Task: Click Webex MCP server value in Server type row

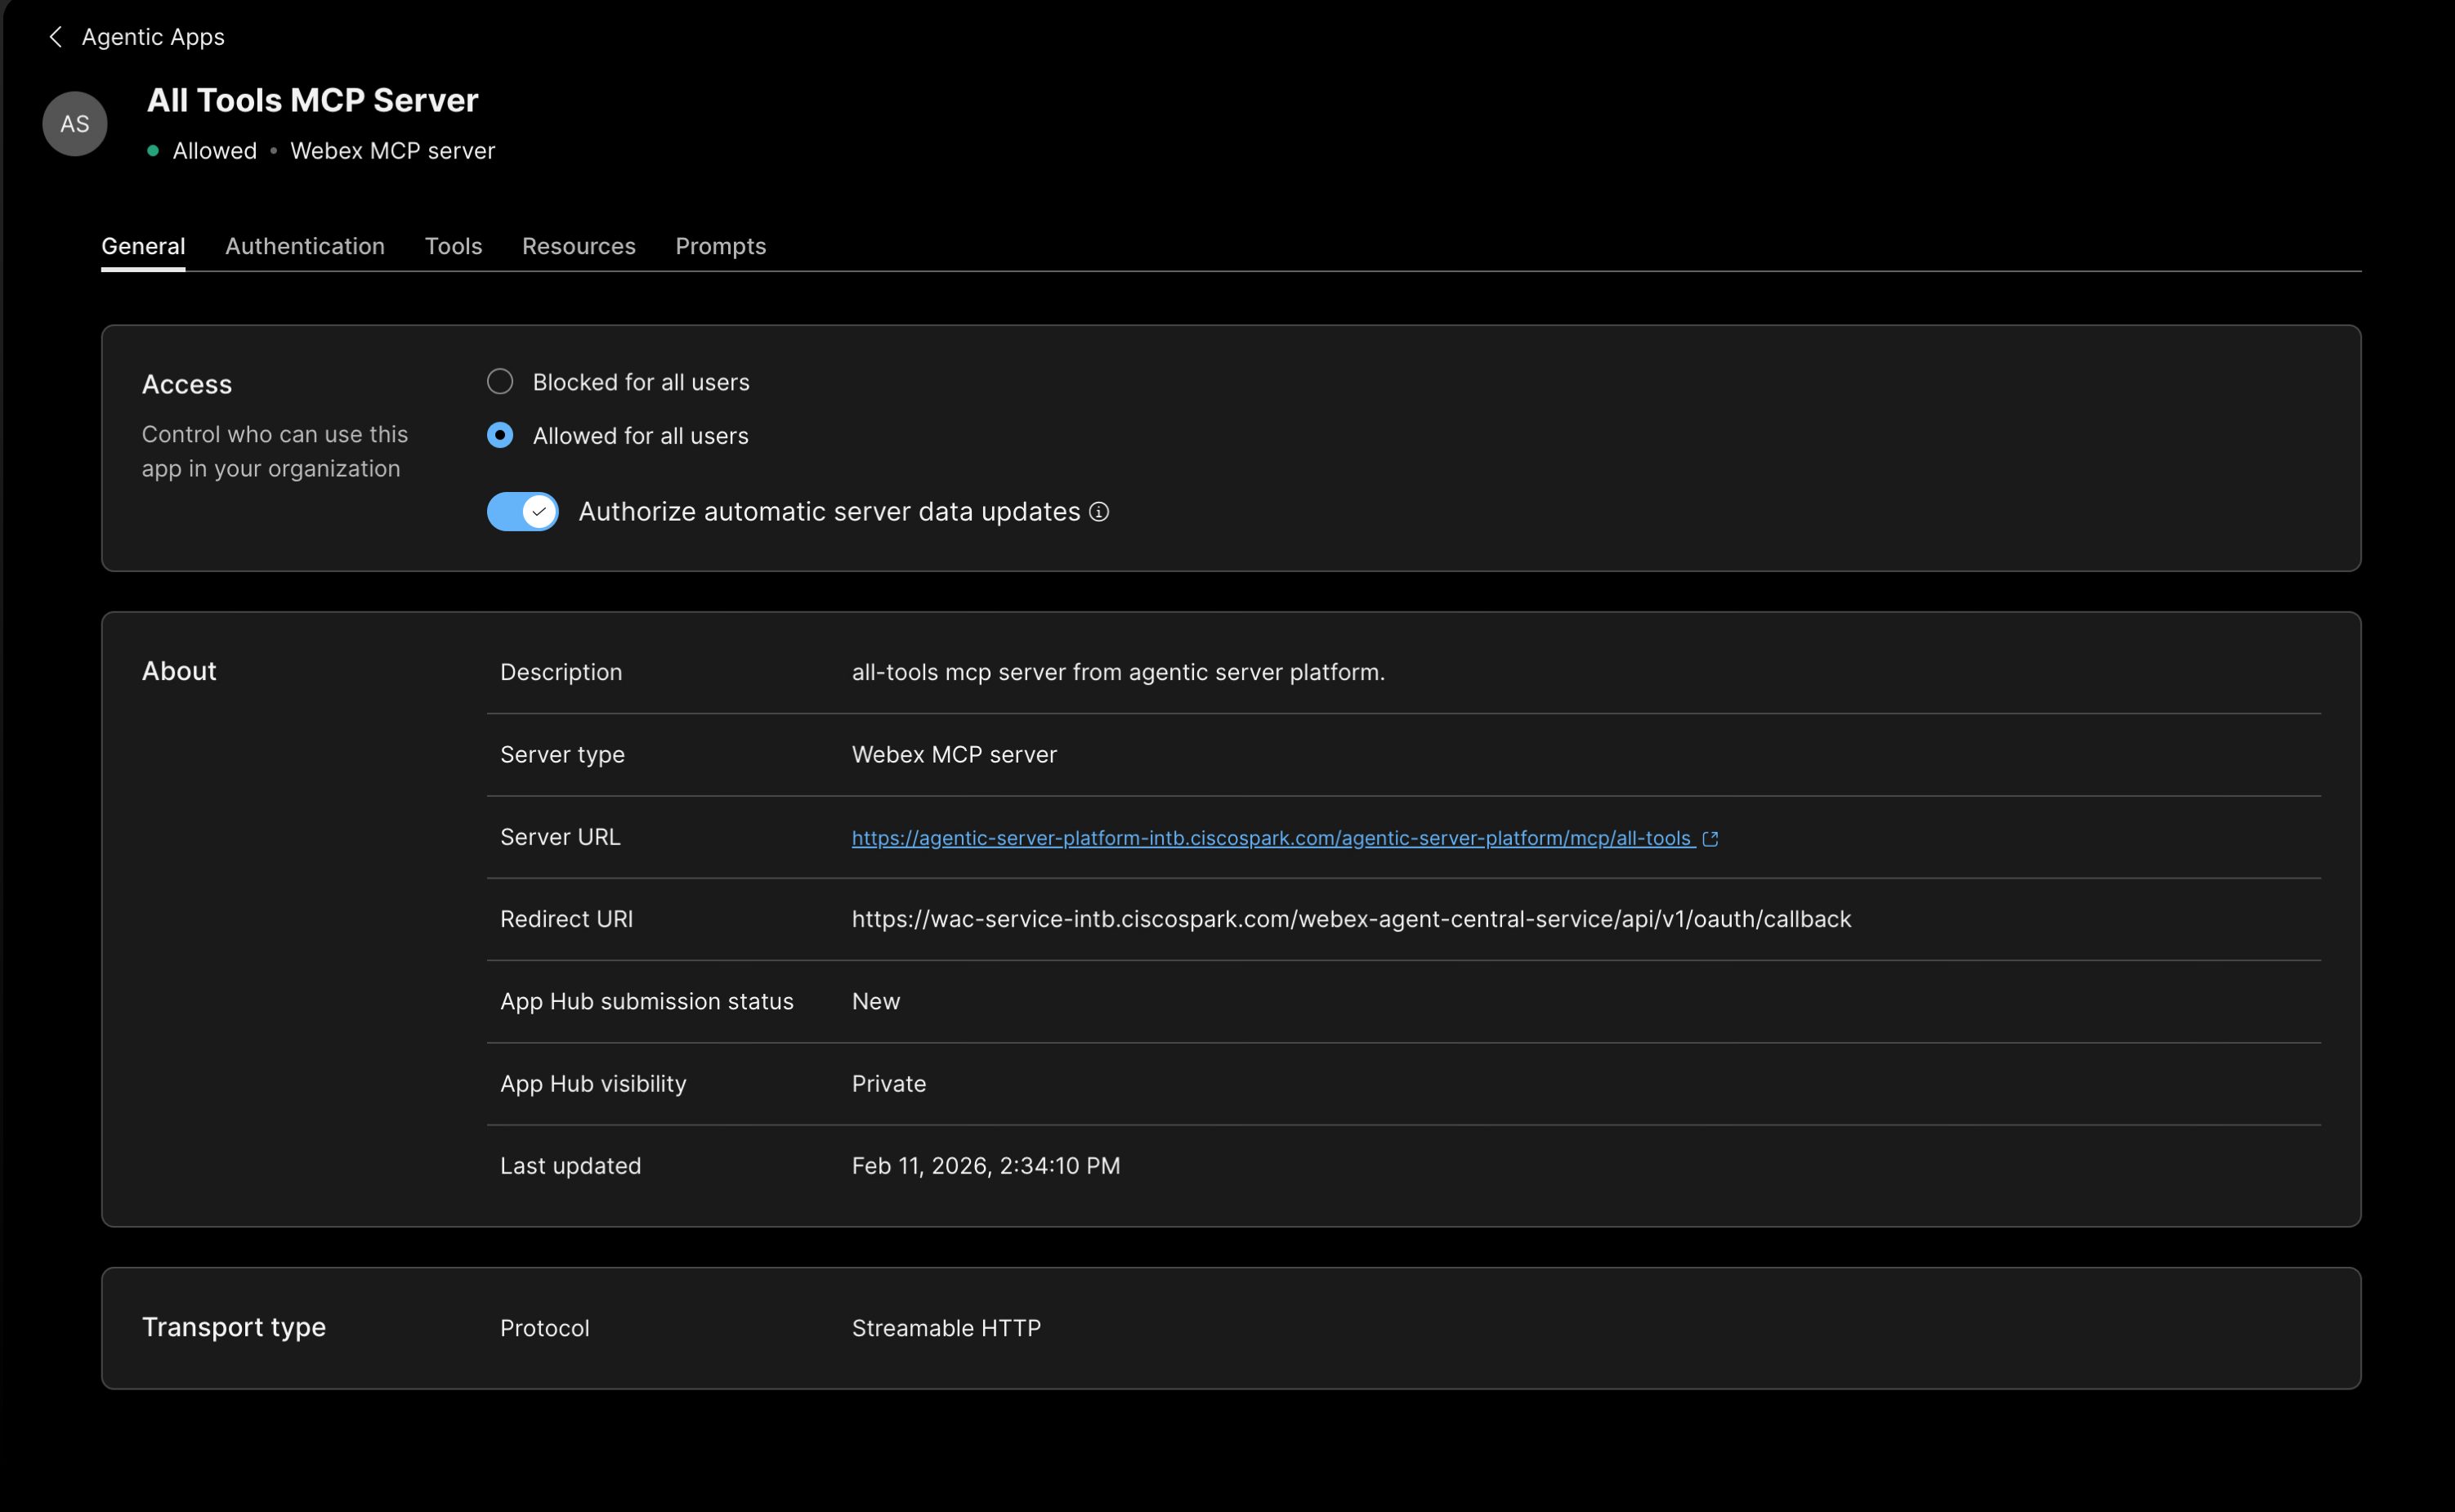Action: coord(954,755)
